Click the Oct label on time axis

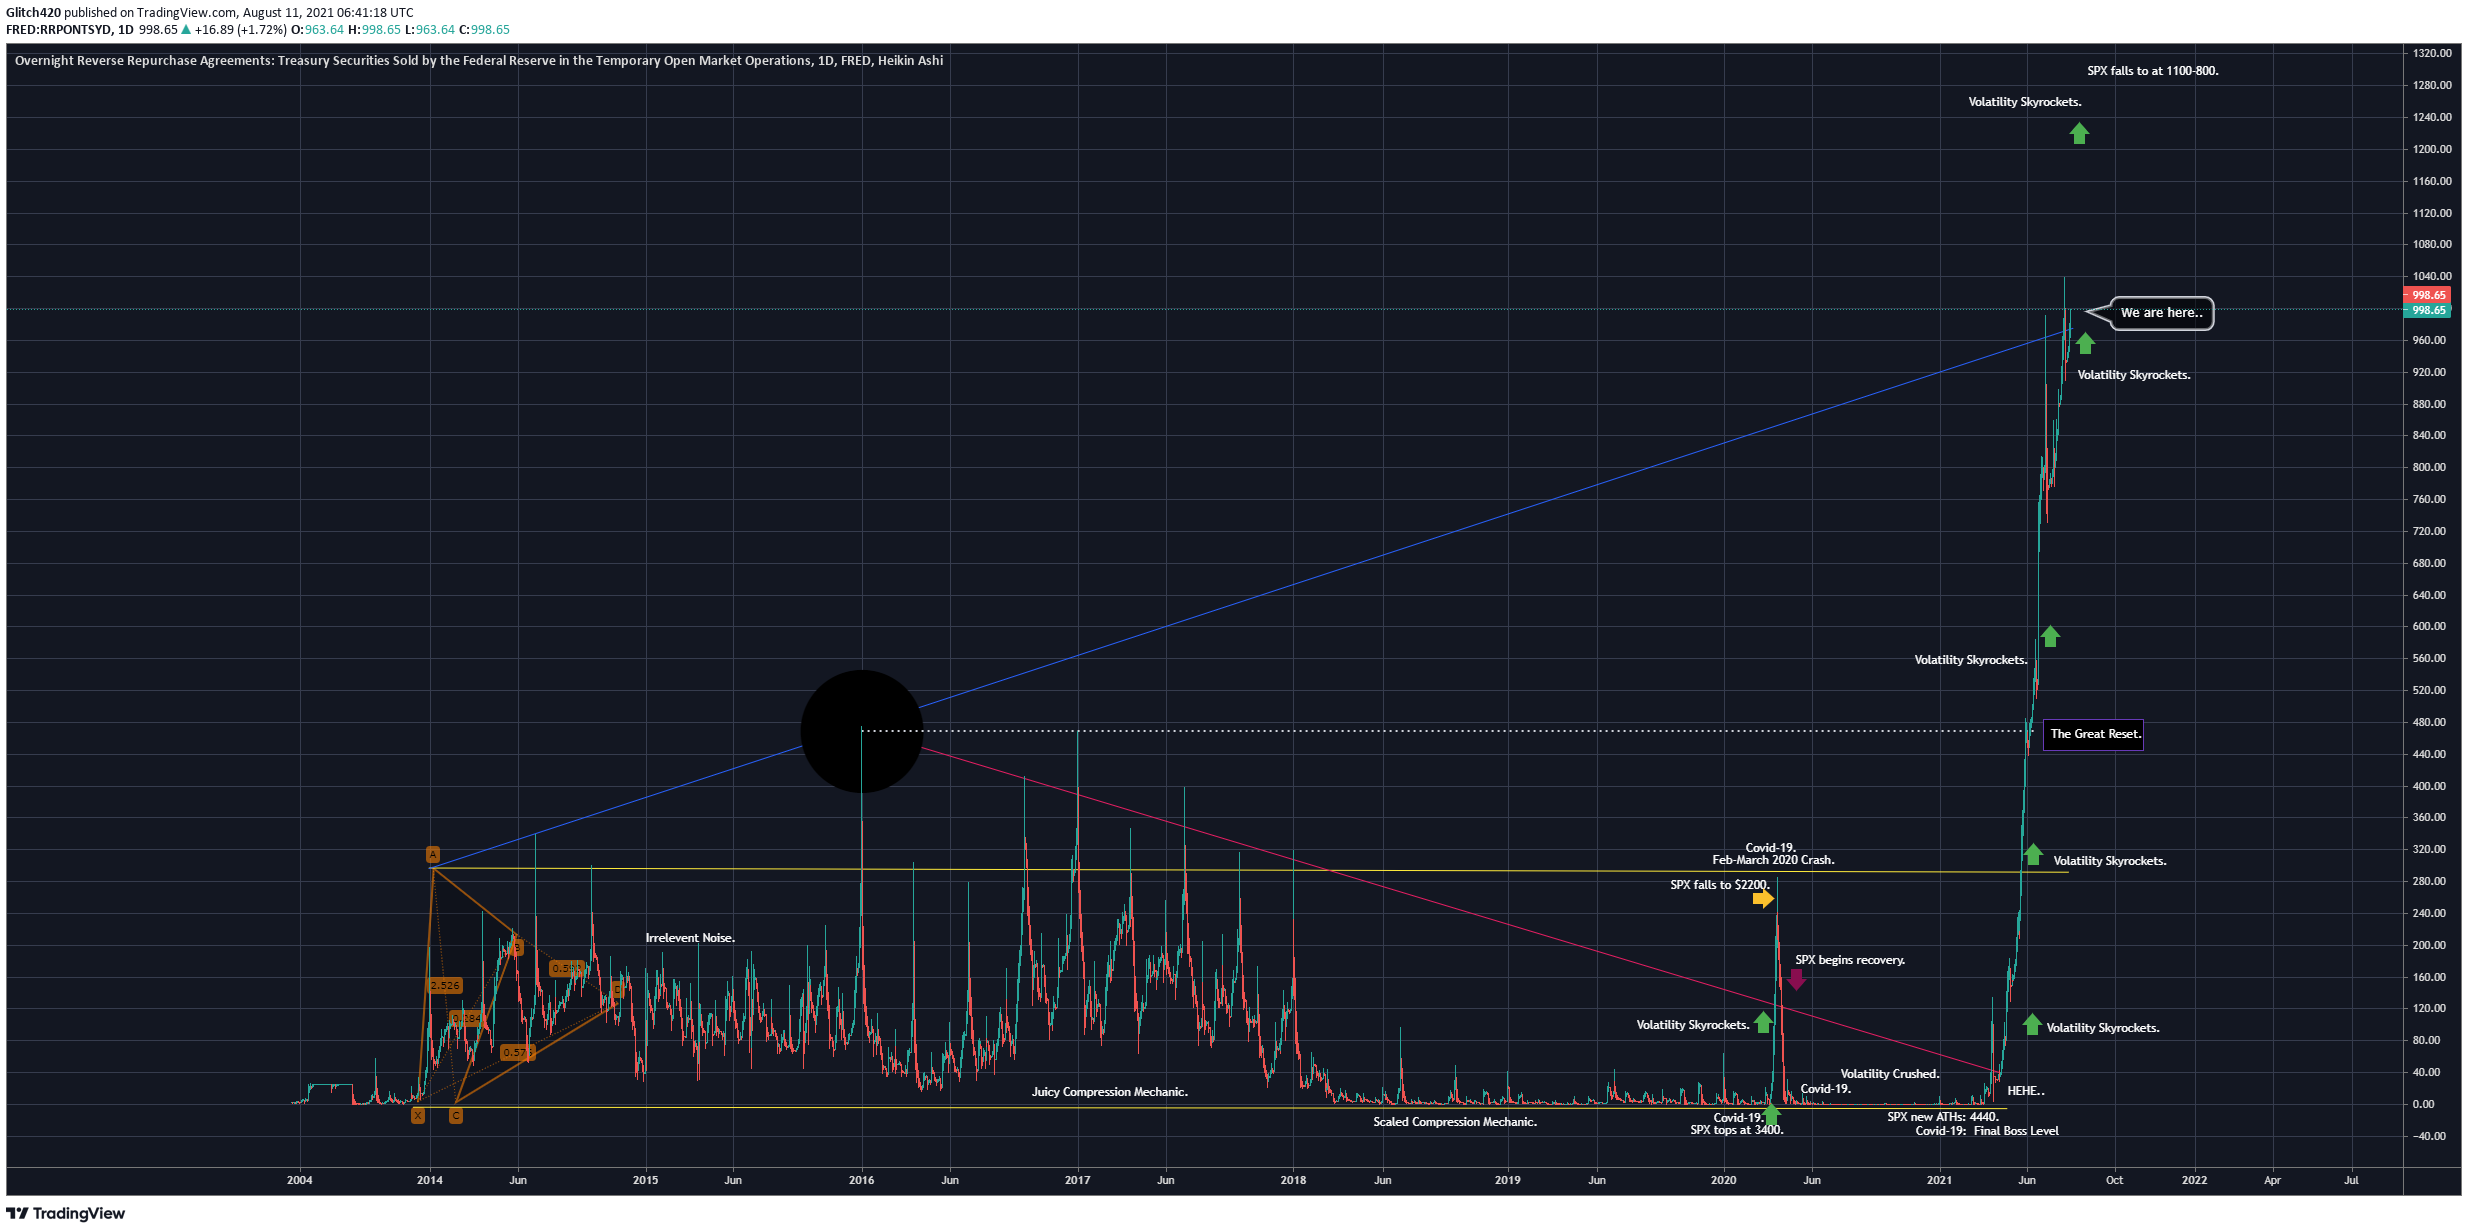pos(2114,1180)
